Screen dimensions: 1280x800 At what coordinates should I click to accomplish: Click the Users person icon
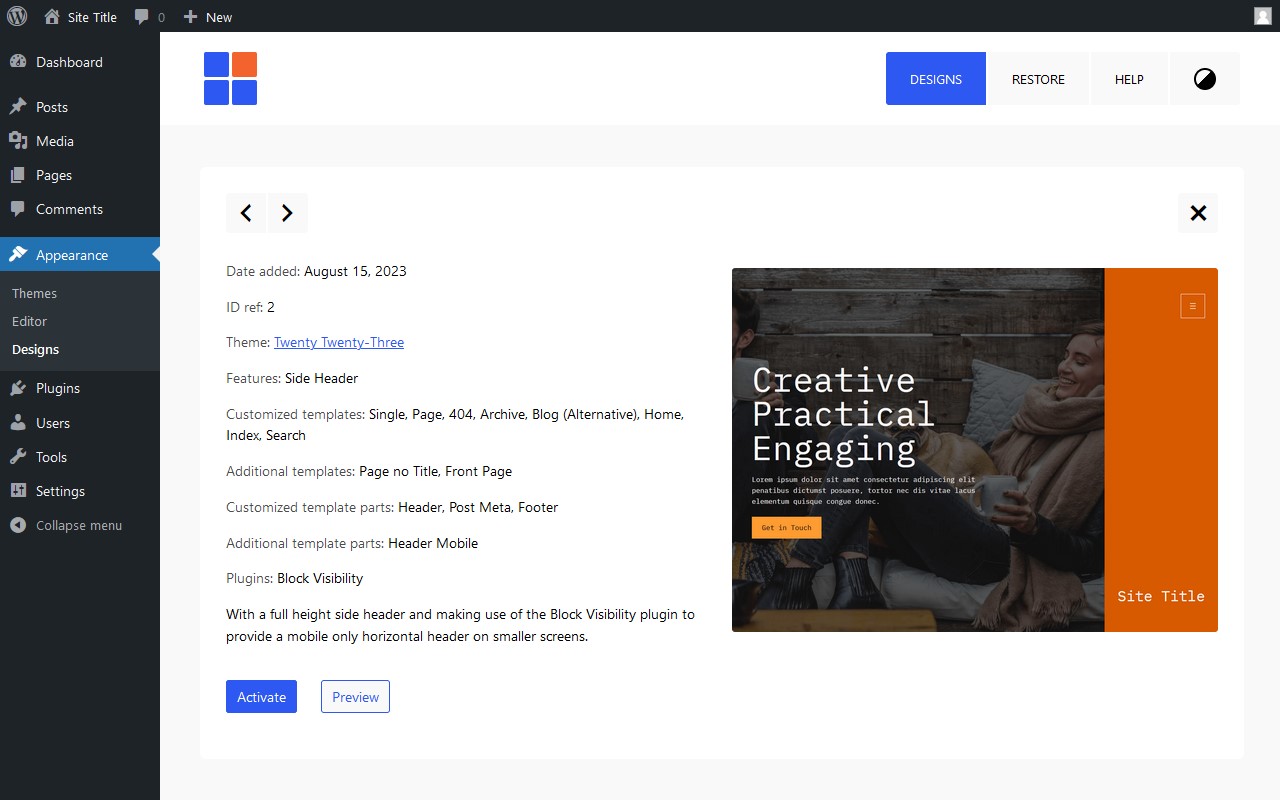click(x=18, y=423)
